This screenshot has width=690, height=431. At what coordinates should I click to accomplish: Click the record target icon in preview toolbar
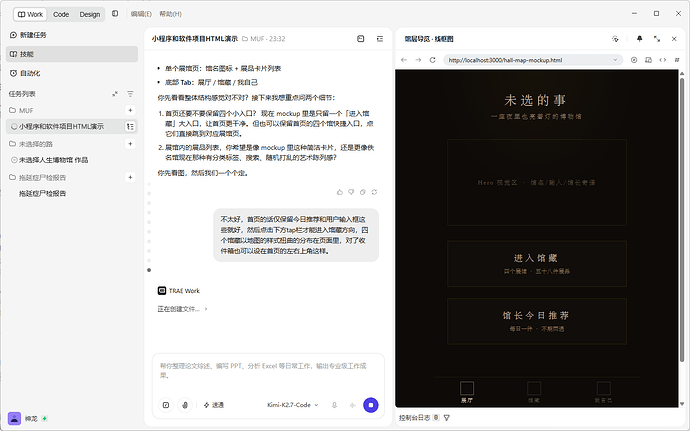point(634,60)
